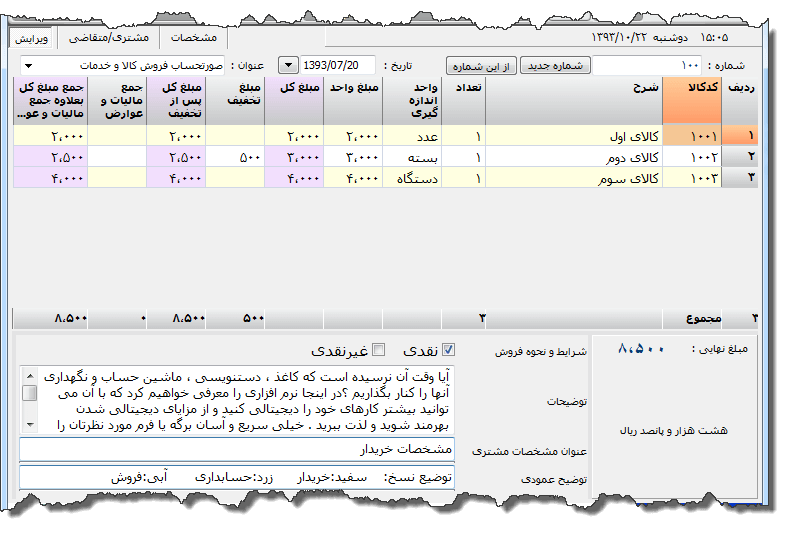The image size is (785, 534).
Task: Click in the شماره number field
Action: tap(650, 65)
